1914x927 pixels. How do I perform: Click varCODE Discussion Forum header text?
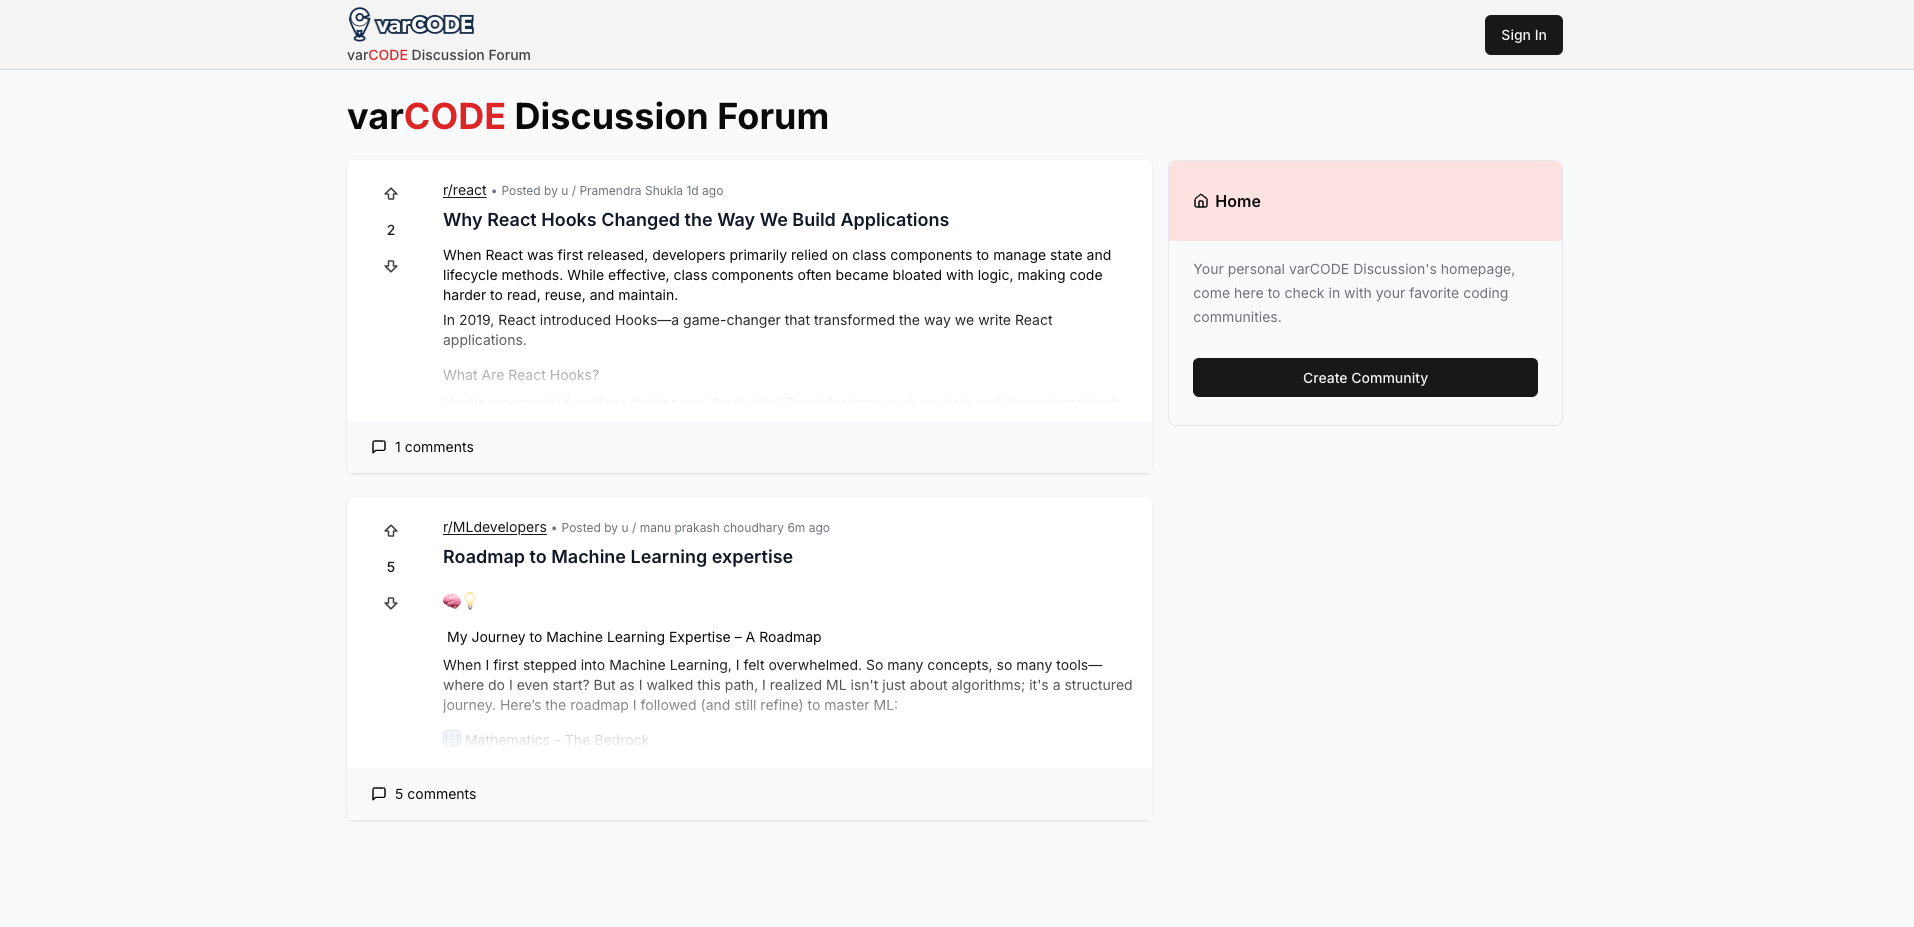[x=439, y=55]
